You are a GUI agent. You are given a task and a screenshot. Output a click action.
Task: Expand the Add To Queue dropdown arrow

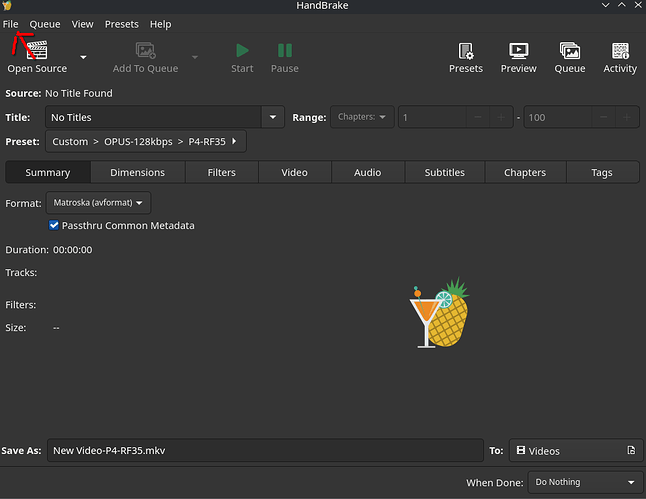pos(195,57)
